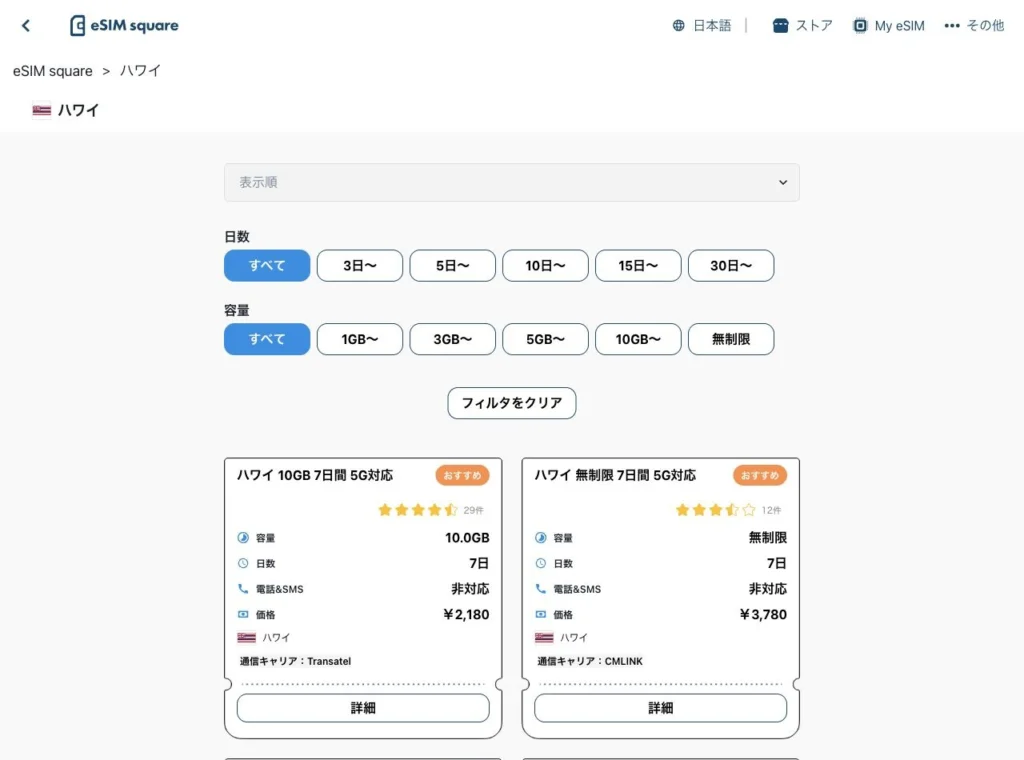
Task: Click the 日数 clock icon in 10GB card
Action: [x=243, y=563]
